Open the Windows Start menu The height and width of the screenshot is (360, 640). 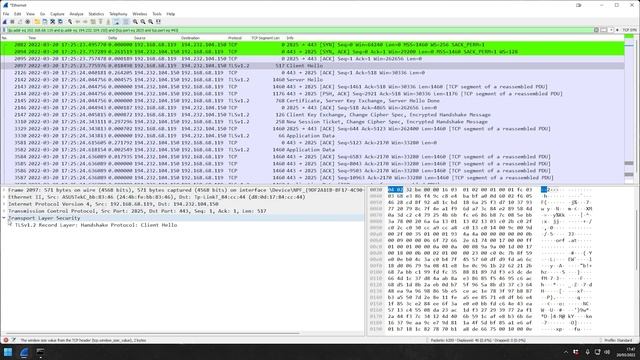pyautogui.click(x=8, y=352)
